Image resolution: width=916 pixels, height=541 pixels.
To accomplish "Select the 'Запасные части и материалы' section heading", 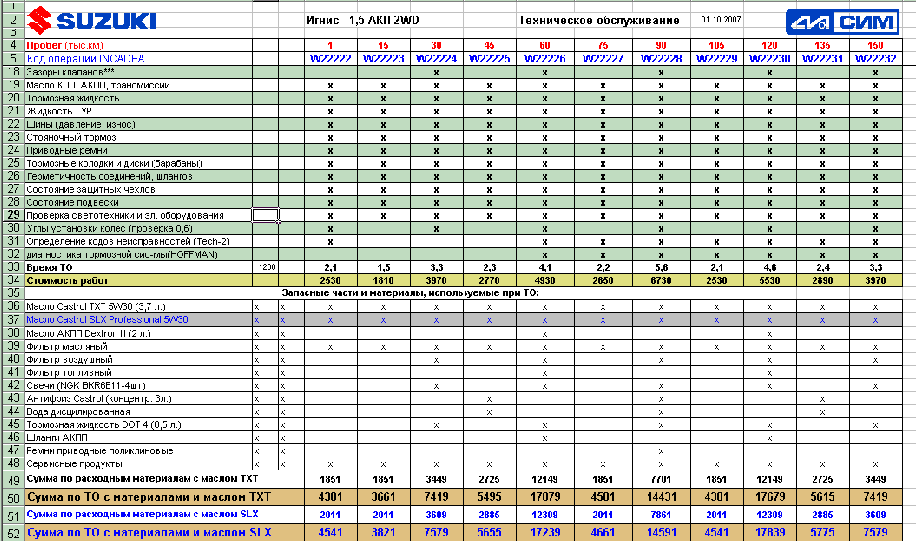I will [410, 293].
